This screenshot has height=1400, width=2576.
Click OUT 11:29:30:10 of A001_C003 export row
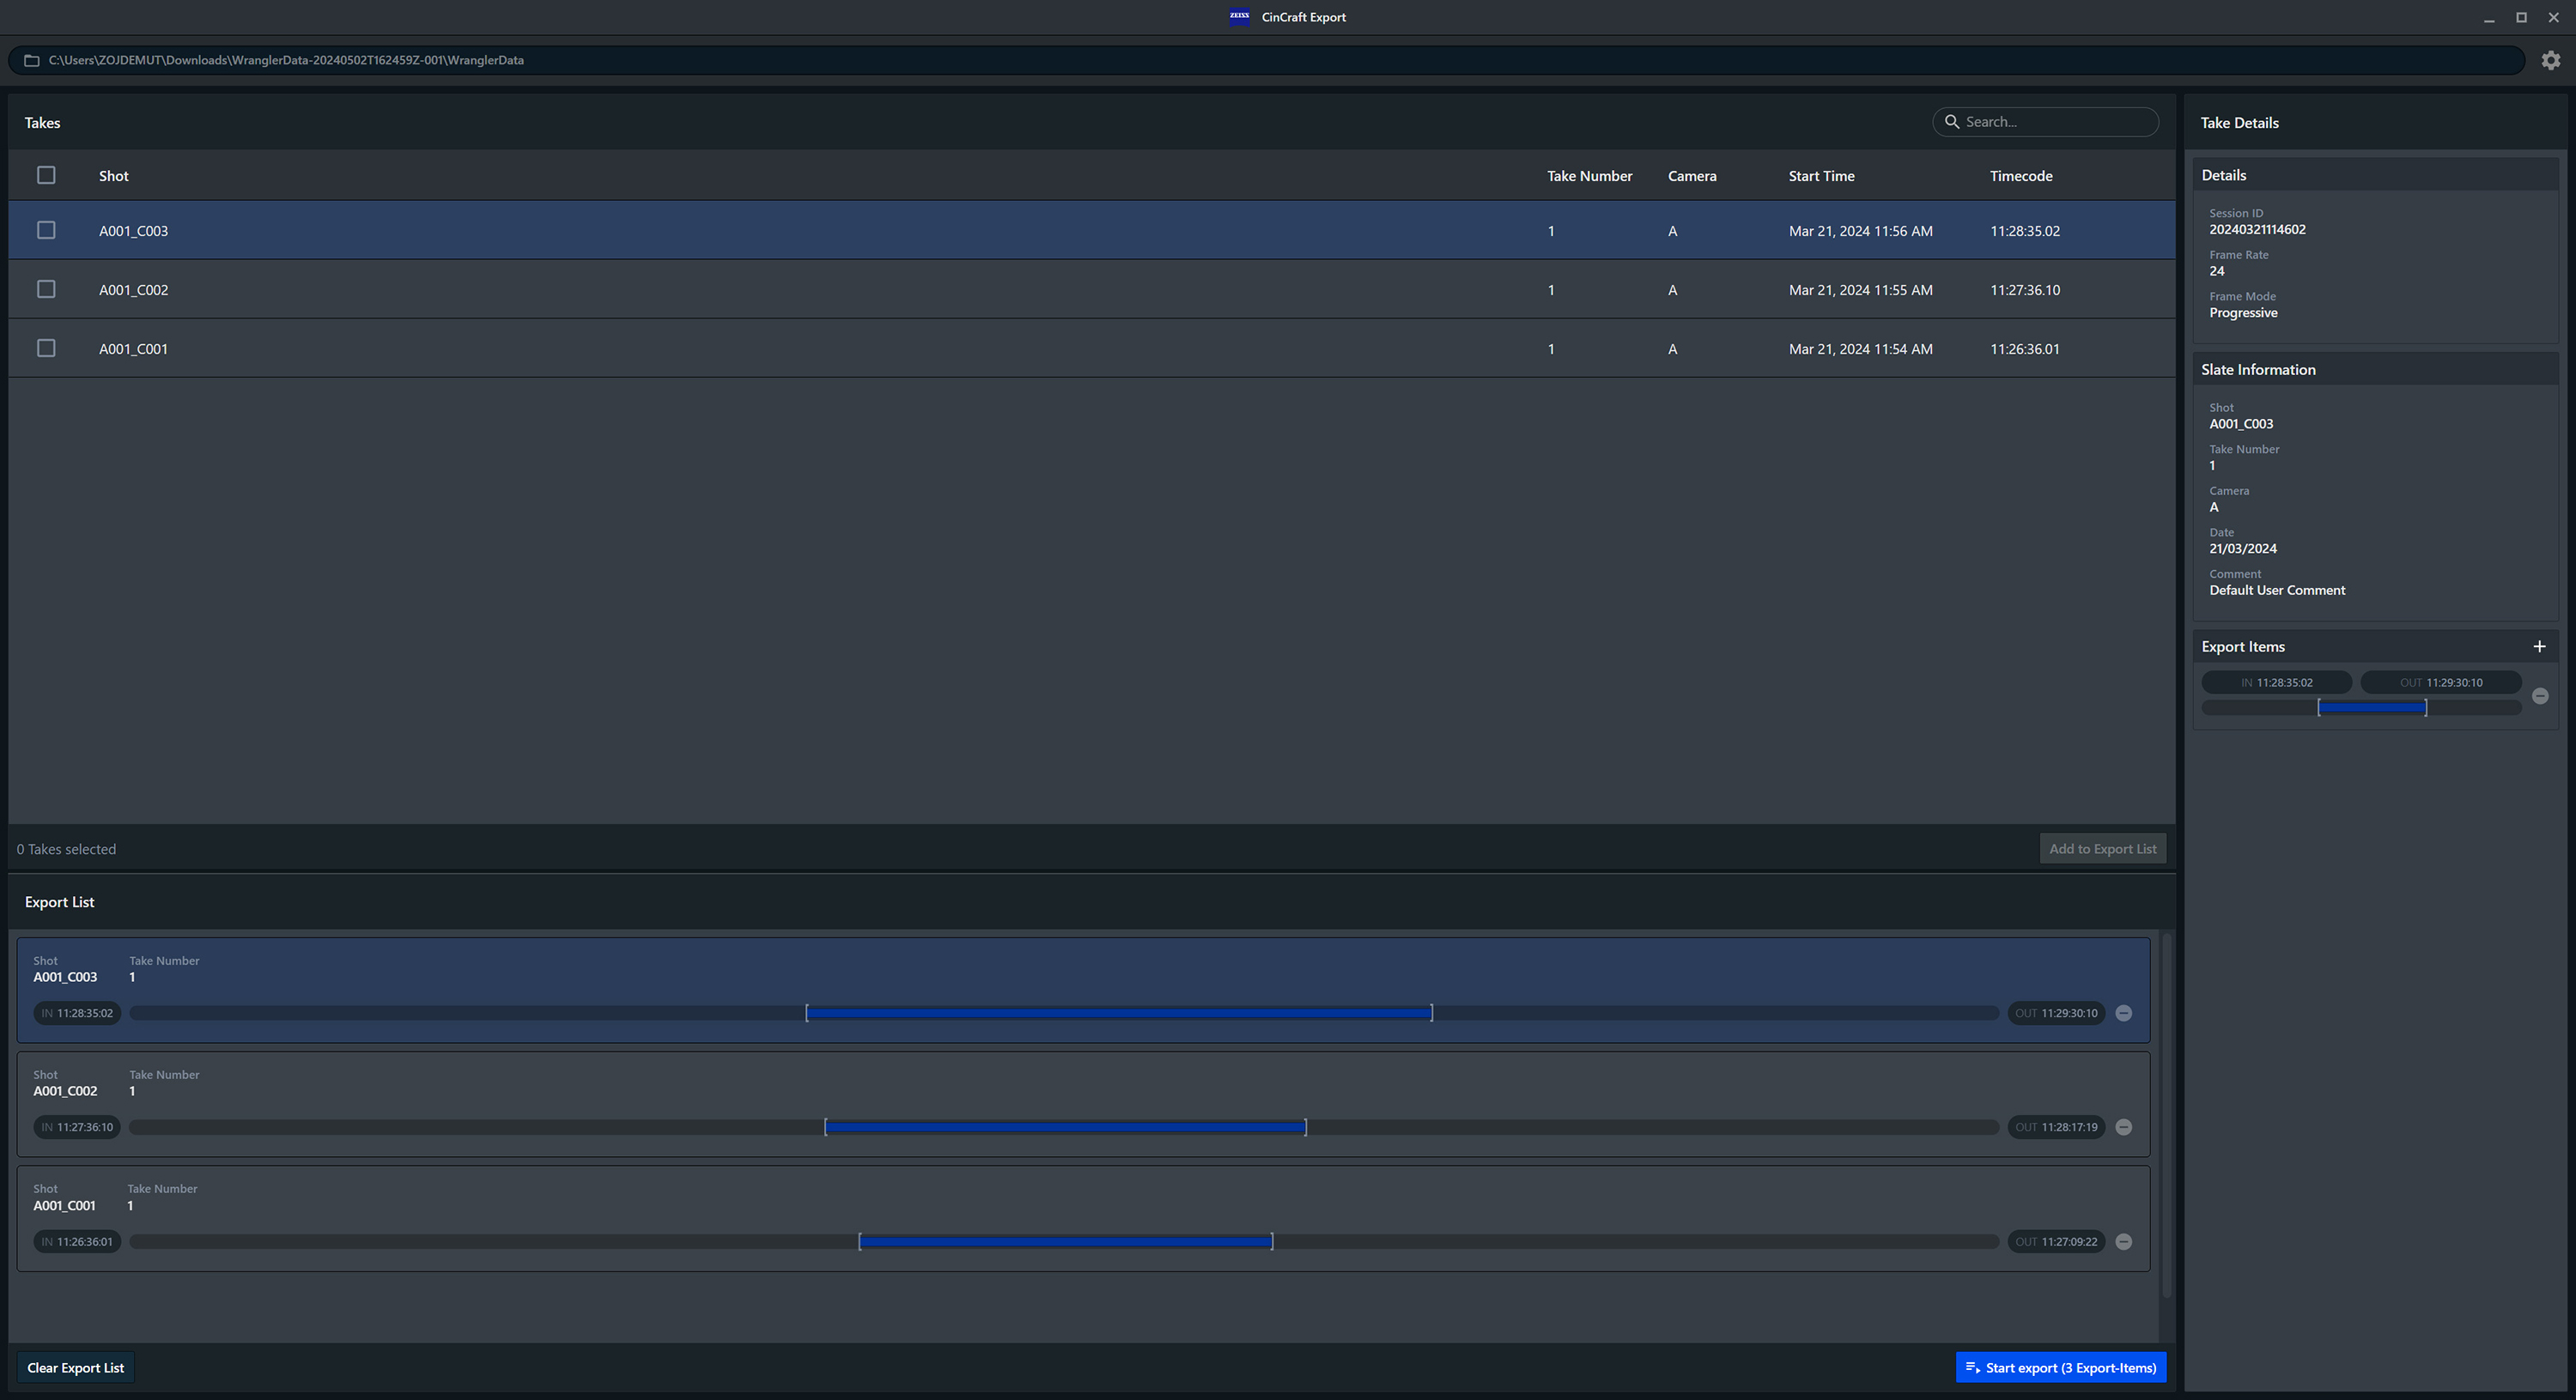pyautogui.click(x=2056, y=1013)
